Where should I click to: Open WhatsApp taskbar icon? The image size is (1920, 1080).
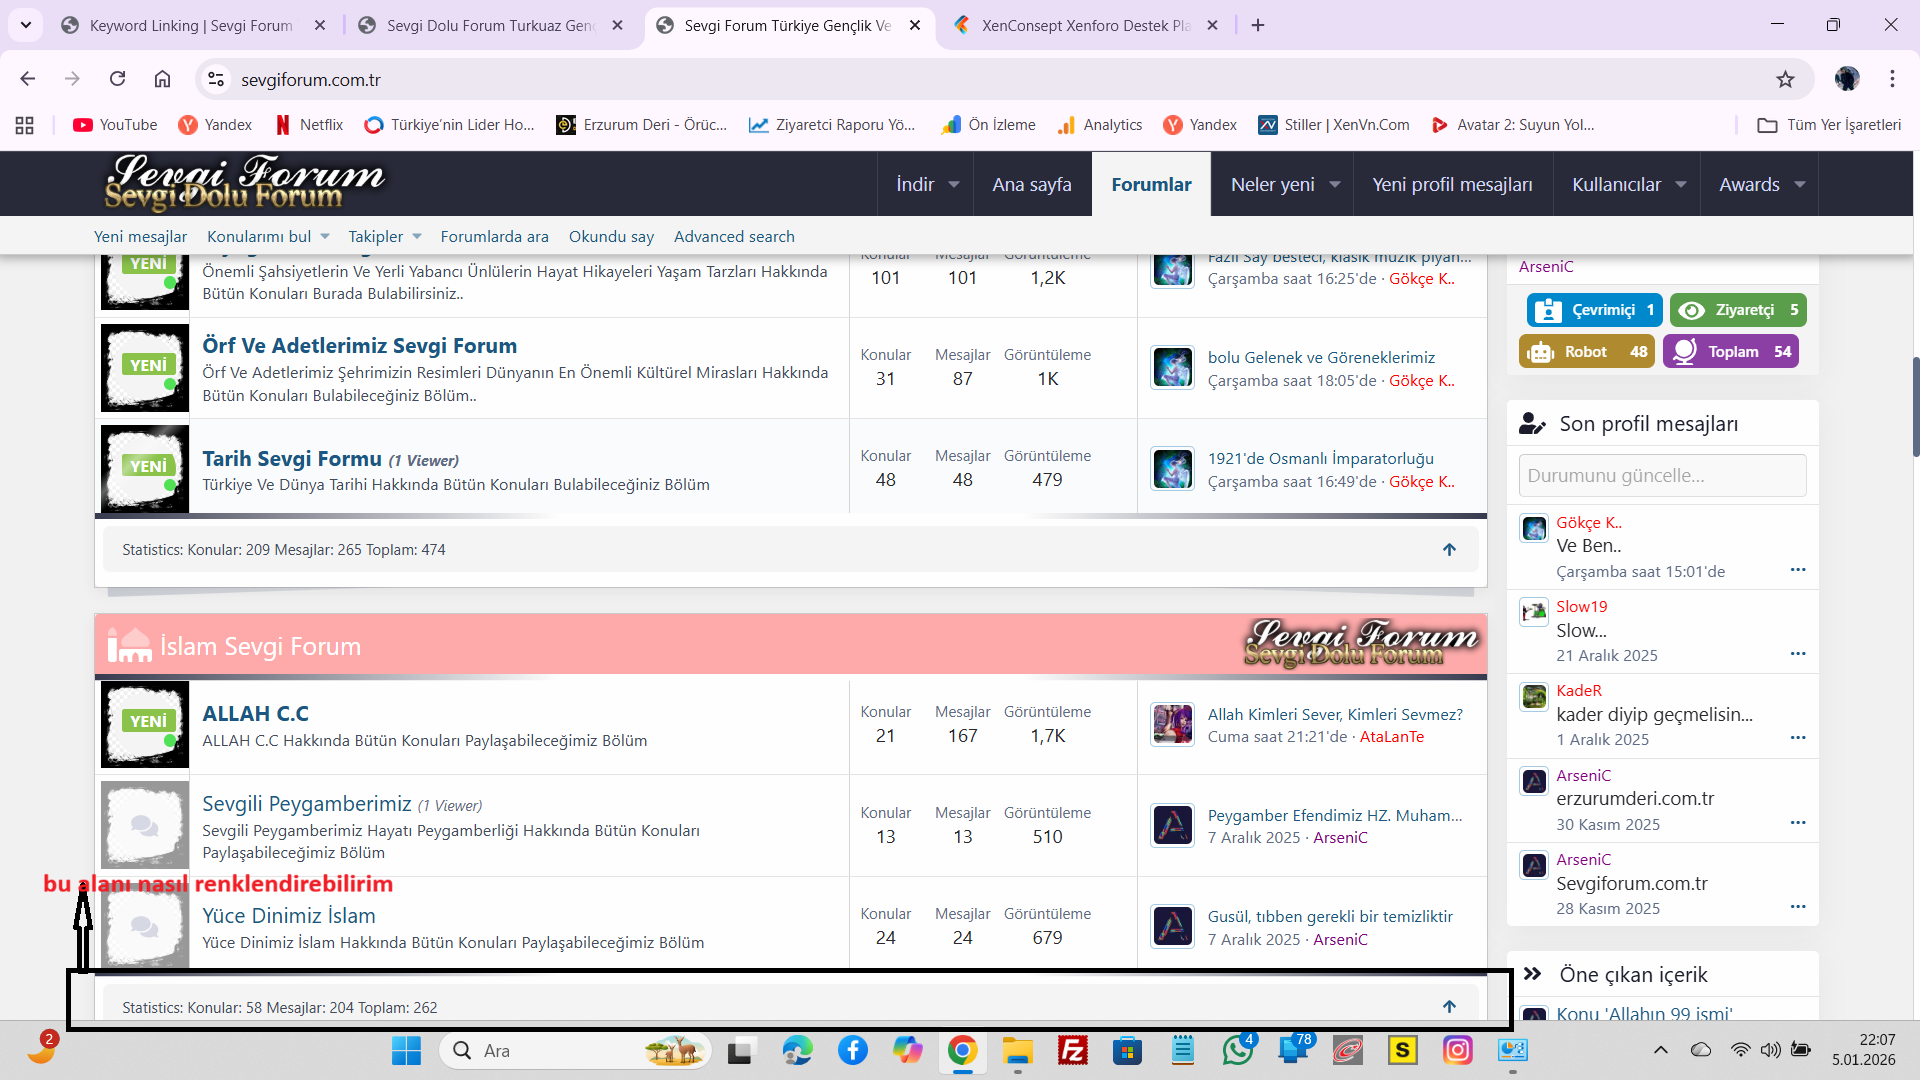[1237, 1050]
